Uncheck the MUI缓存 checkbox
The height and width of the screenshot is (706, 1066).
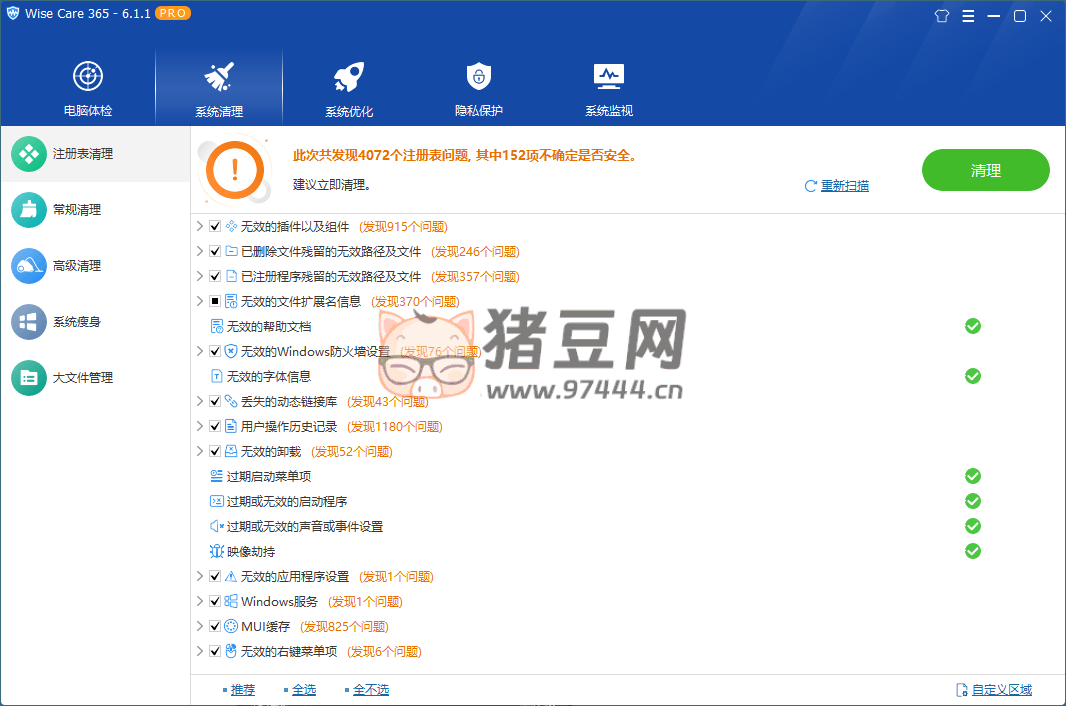[x=215, y=627]
